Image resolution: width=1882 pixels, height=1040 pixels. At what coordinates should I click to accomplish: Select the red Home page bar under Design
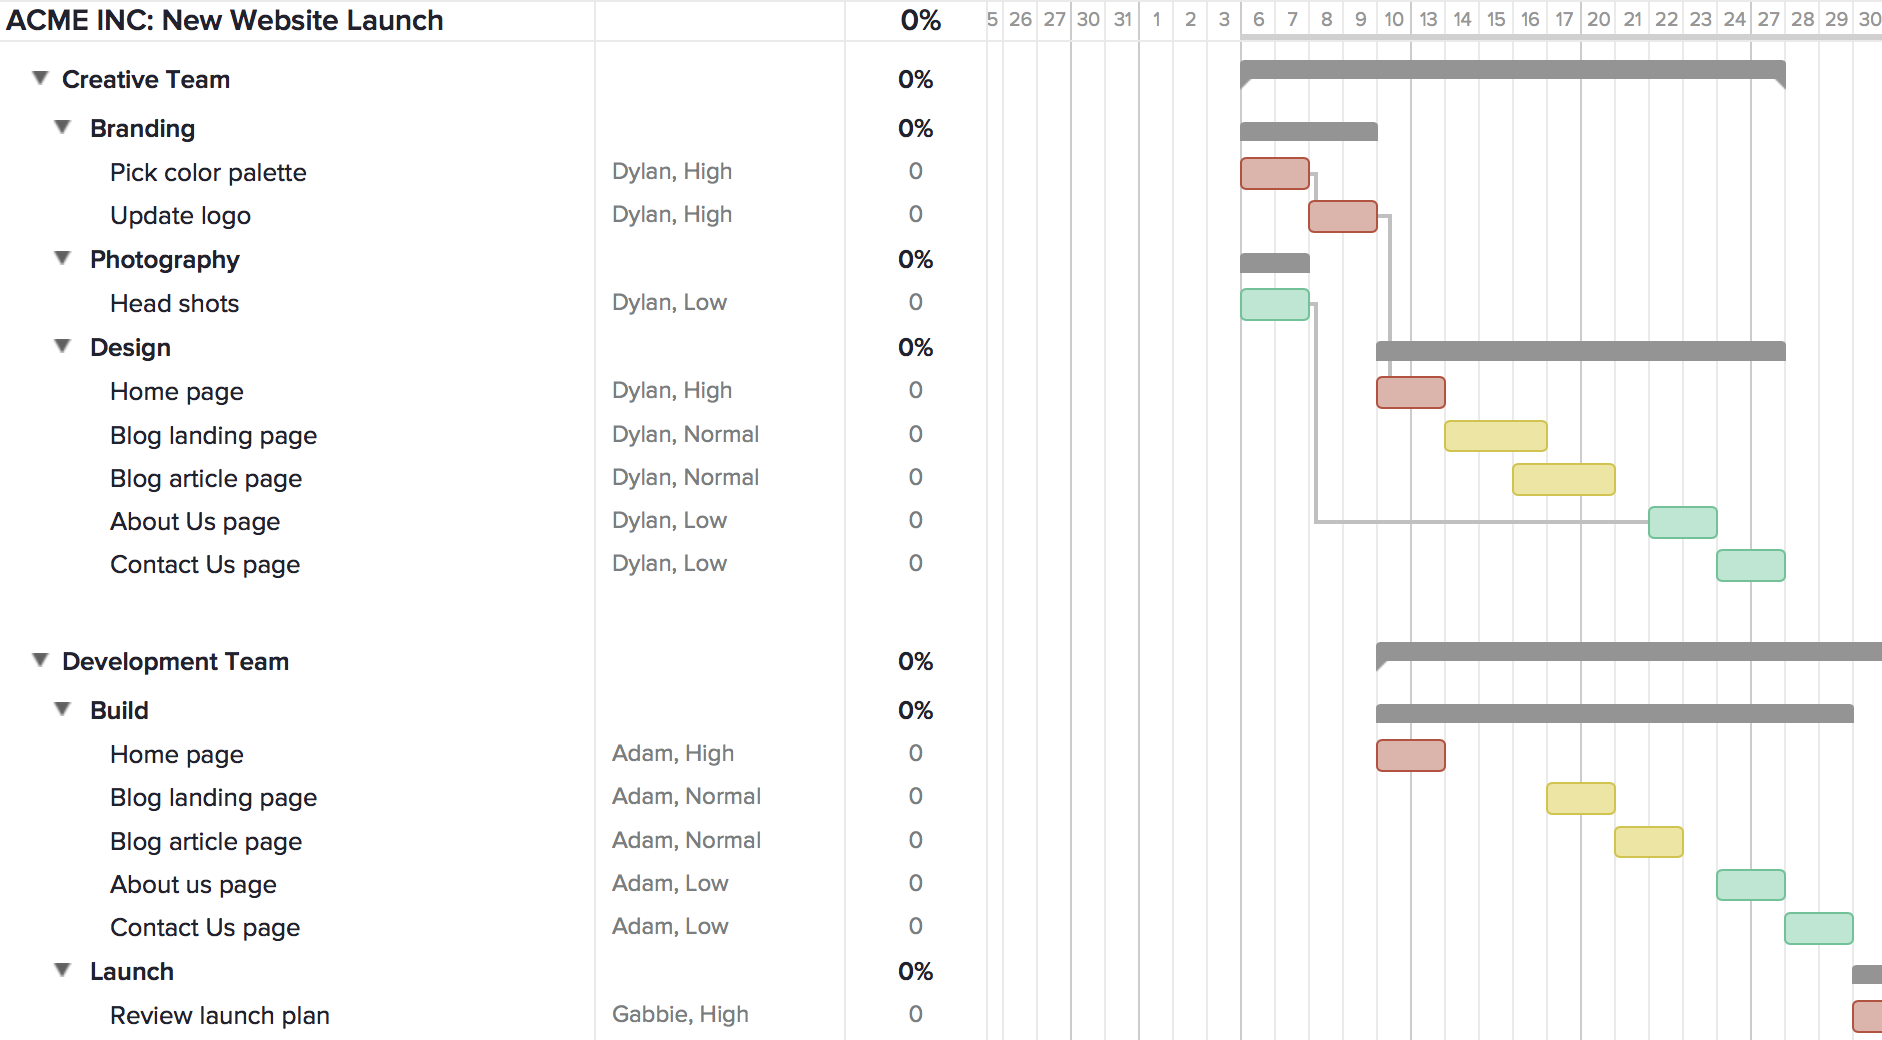tap(1410, 393)
